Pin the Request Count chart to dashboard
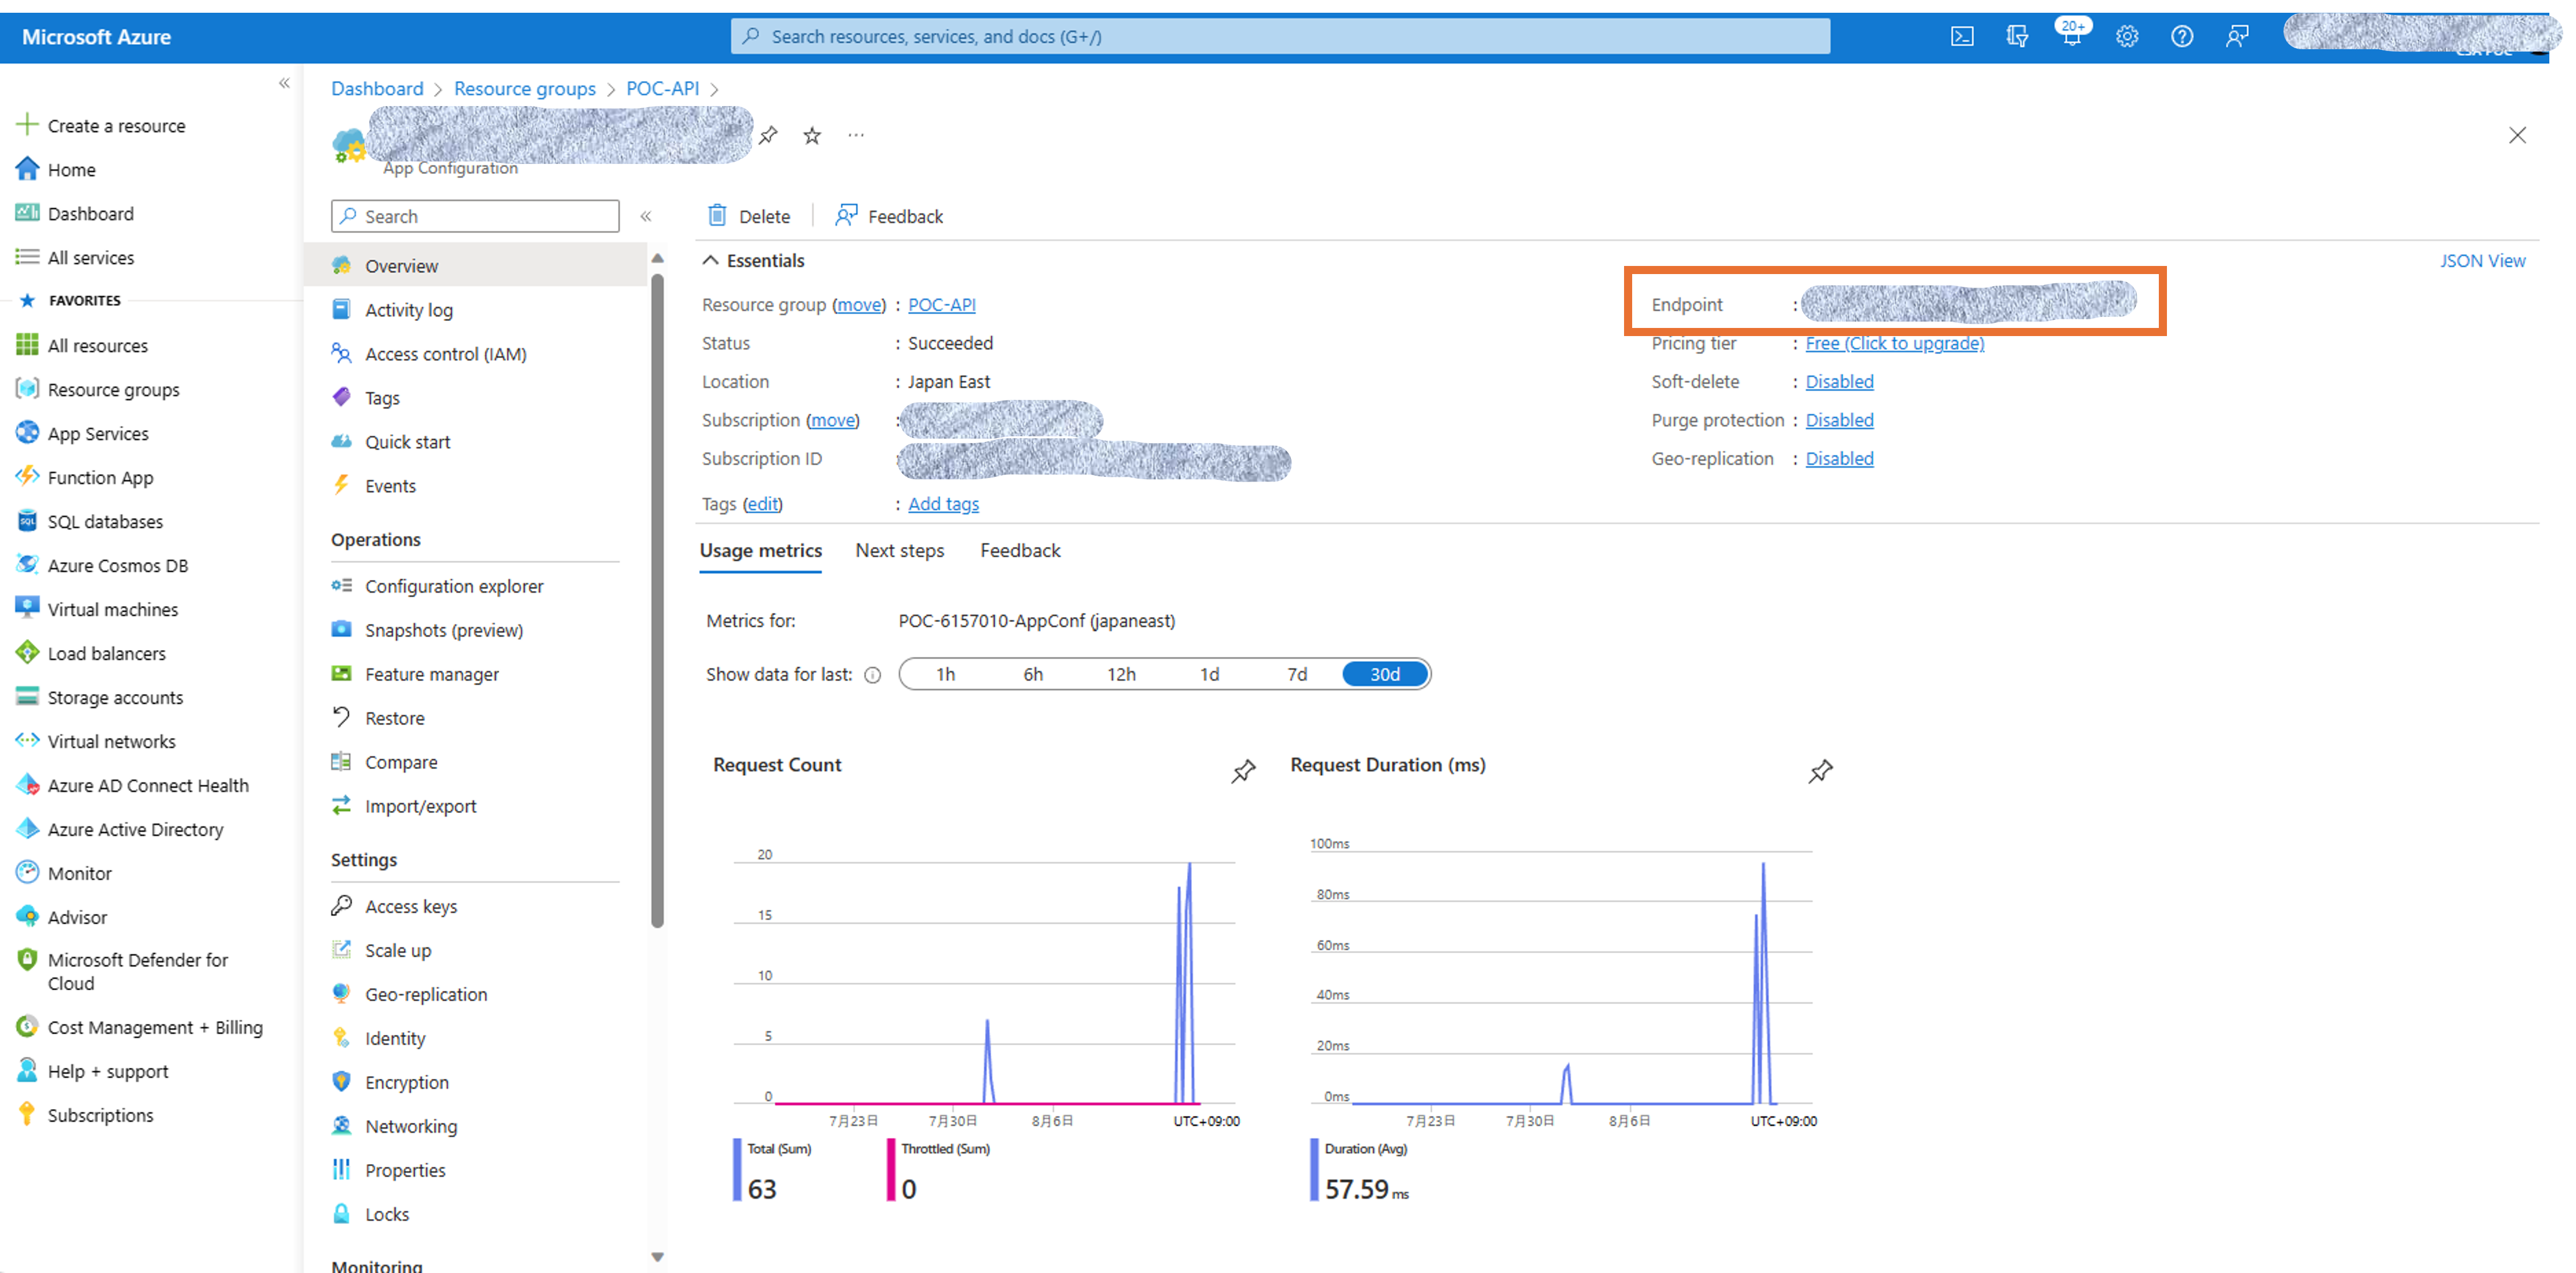 pos(1243,771)
